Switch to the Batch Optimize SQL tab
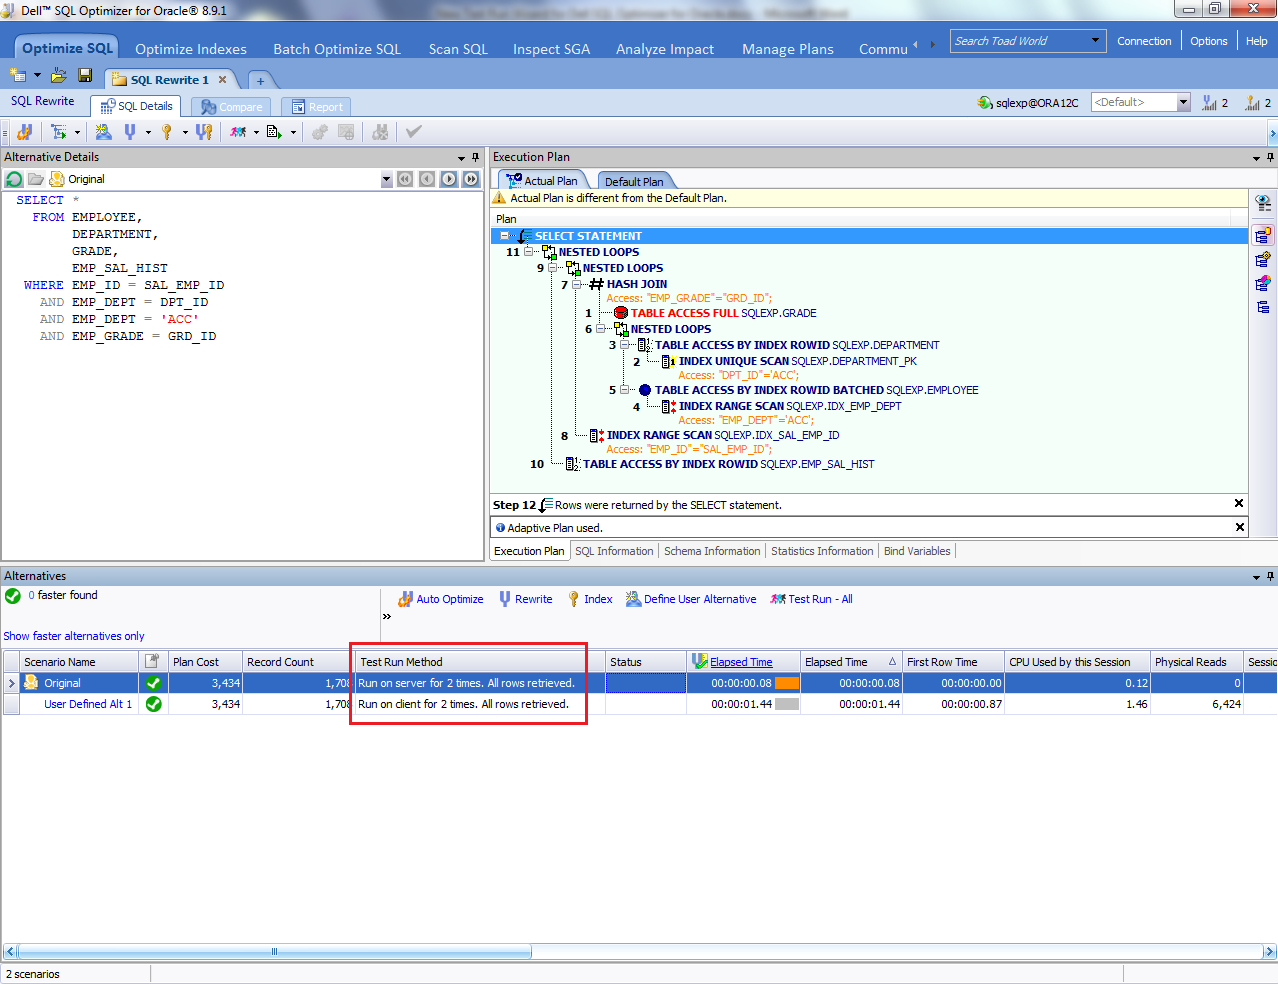The image size is (1278, 984). 337,49
